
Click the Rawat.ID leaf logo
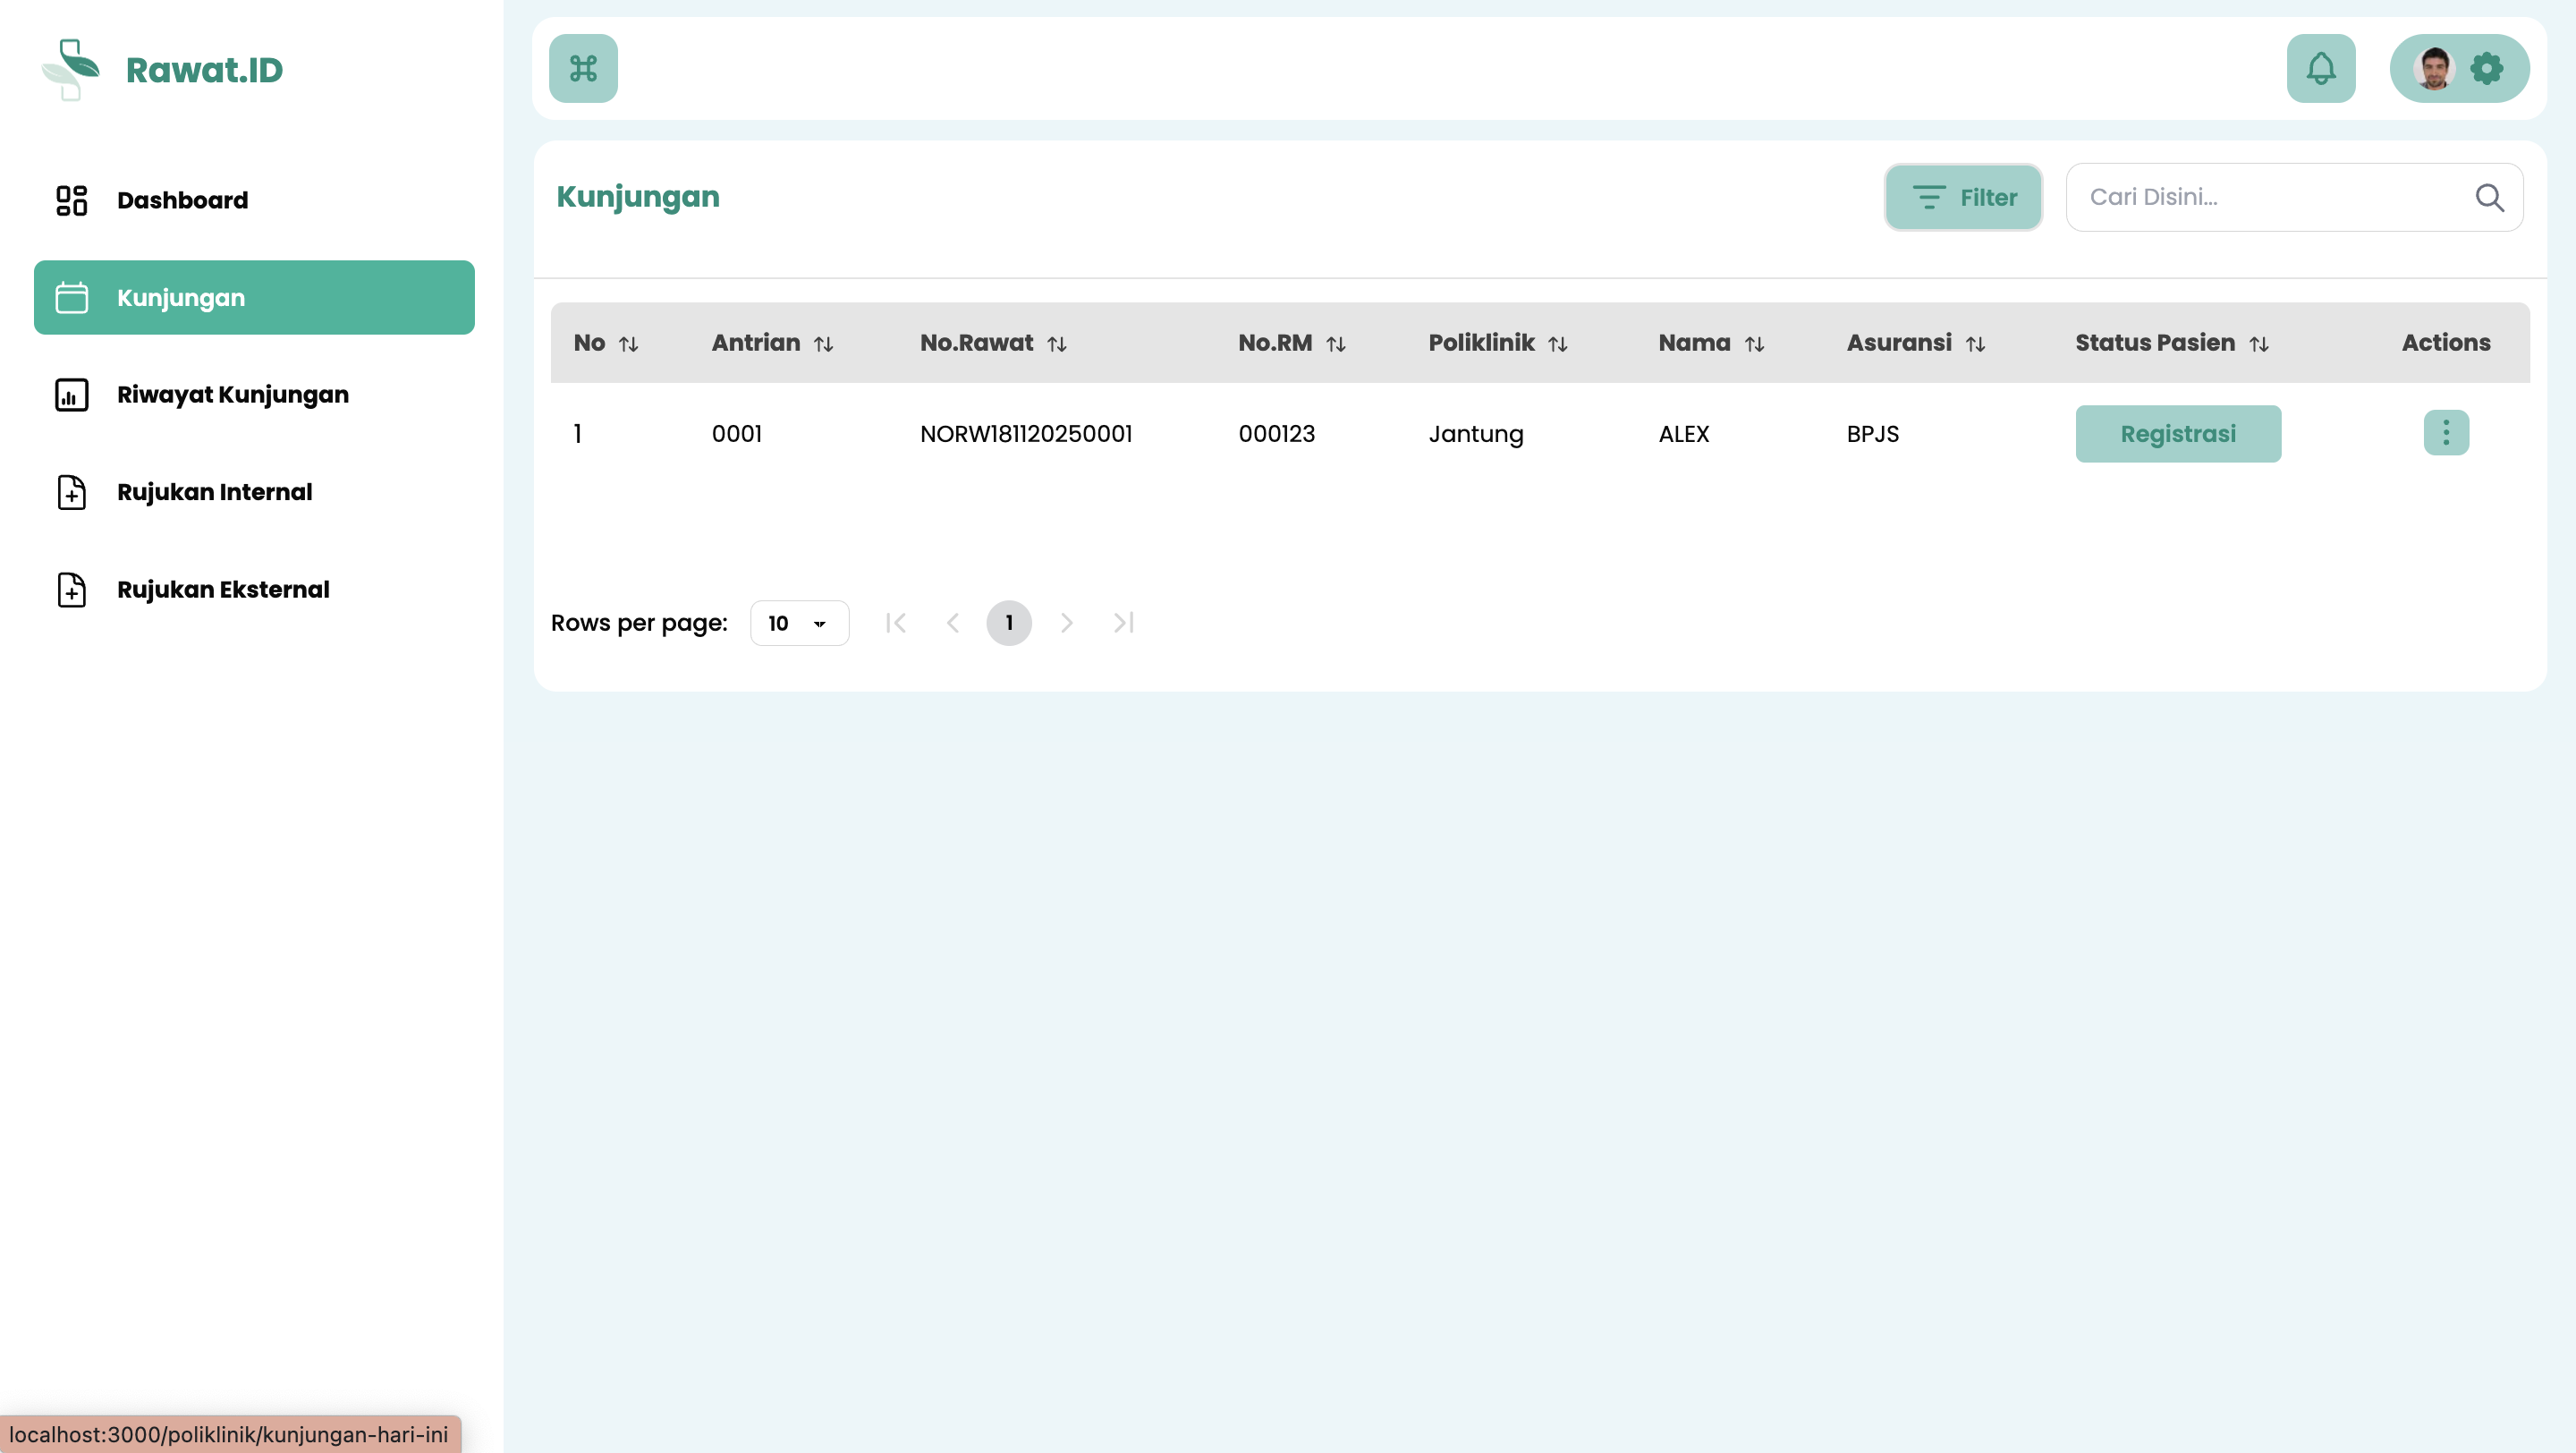[x=70, y=69]
